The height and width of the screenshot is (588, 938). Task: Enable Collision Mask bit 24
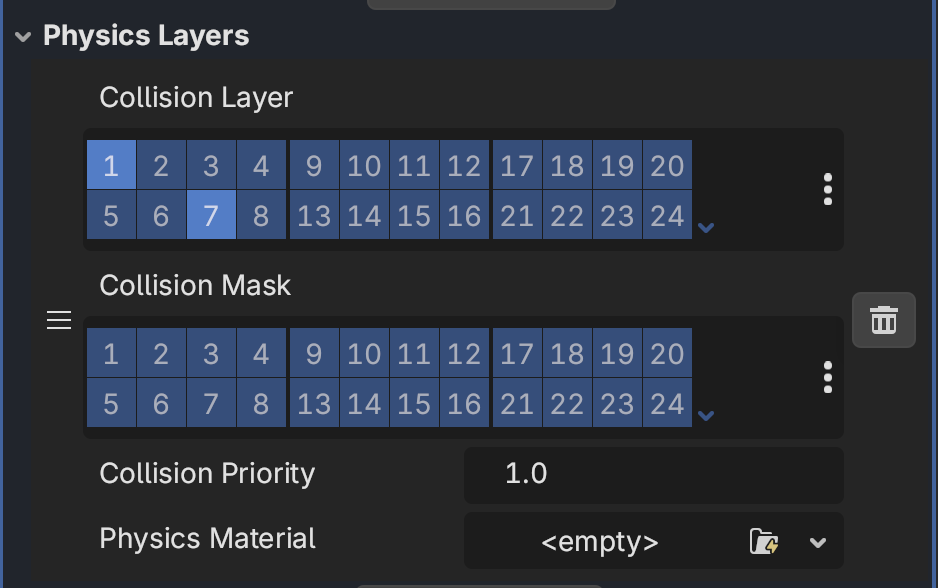[x=667, y=403]
